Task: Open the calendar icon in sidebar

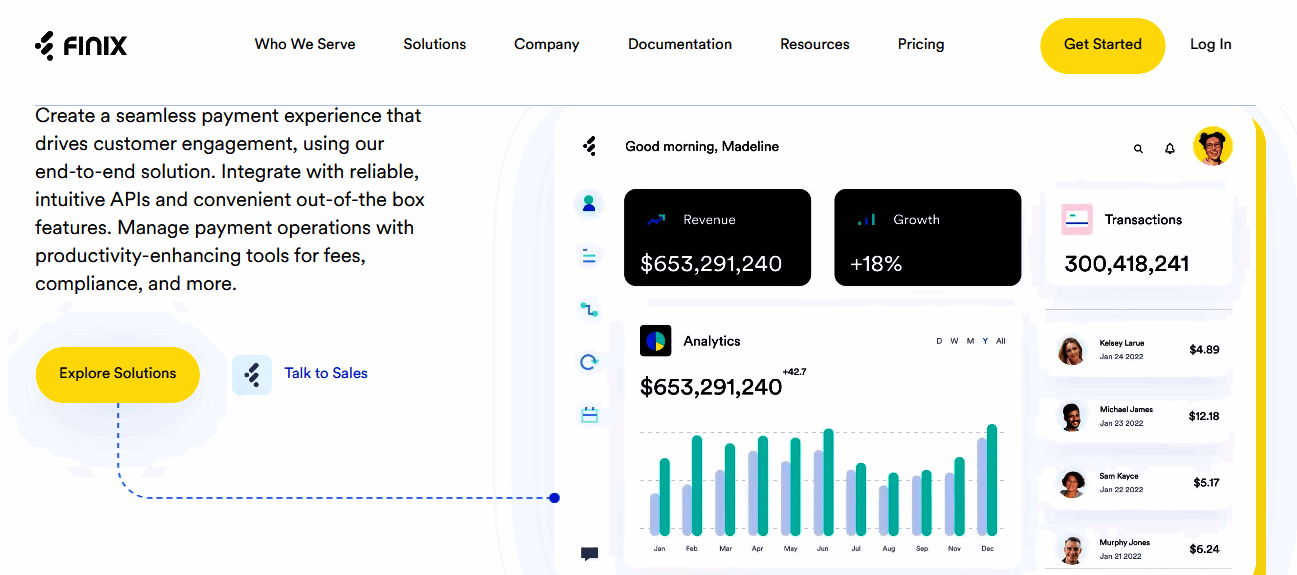Action: [589, 414]
